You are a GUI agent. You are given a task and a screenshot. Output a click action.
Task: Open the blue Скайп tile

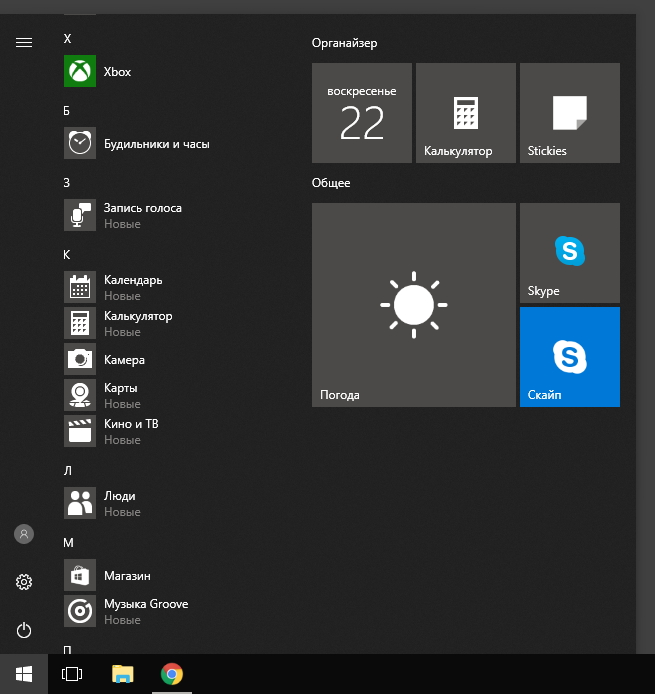click(x=570, y=357)
